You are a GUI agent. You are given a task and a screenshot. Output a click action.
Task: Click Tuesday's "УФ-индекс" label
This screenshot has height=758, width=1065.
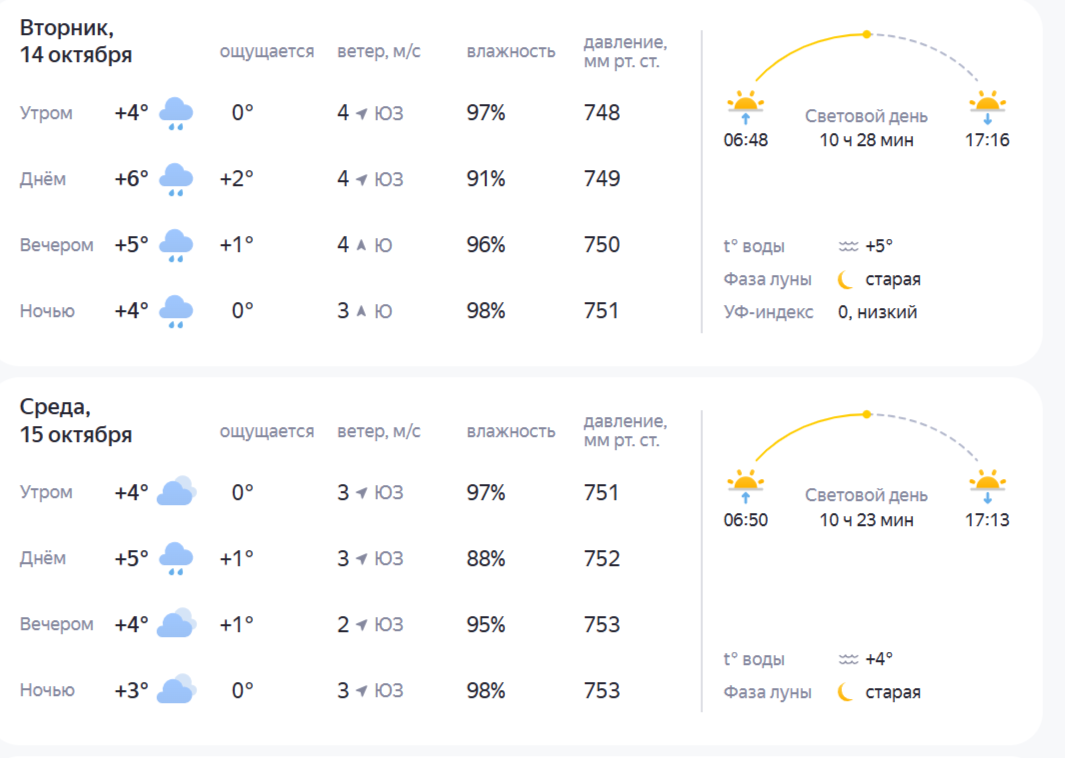tap(769, 312)
